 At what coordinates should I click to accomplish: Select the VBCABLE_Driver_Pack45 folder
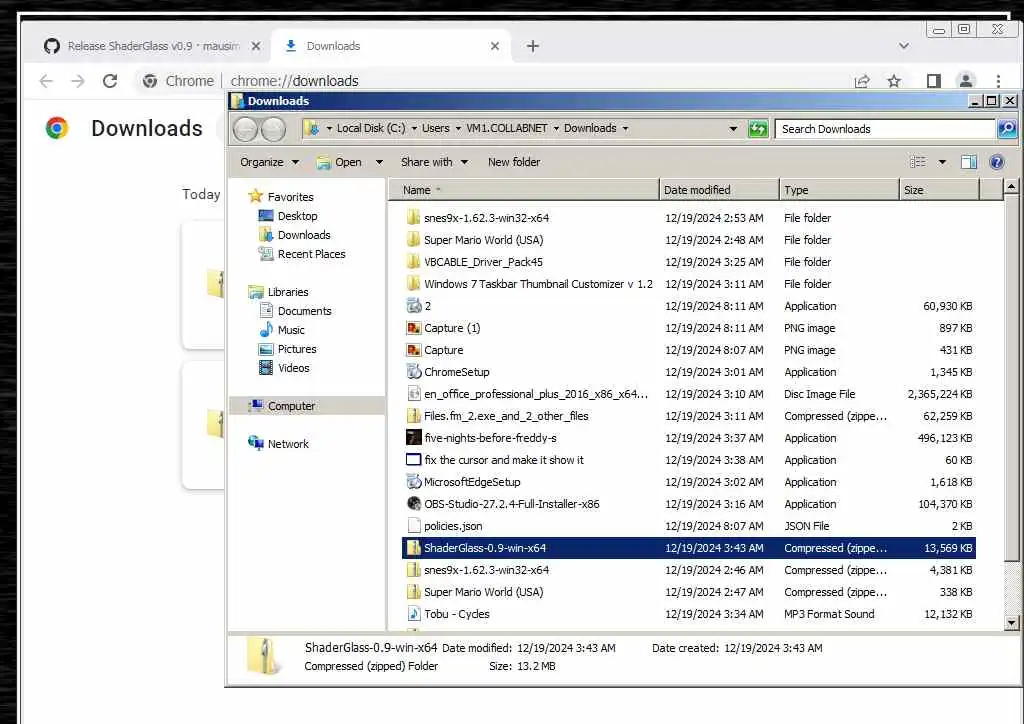pyautogui.click(x=689, y=262)
